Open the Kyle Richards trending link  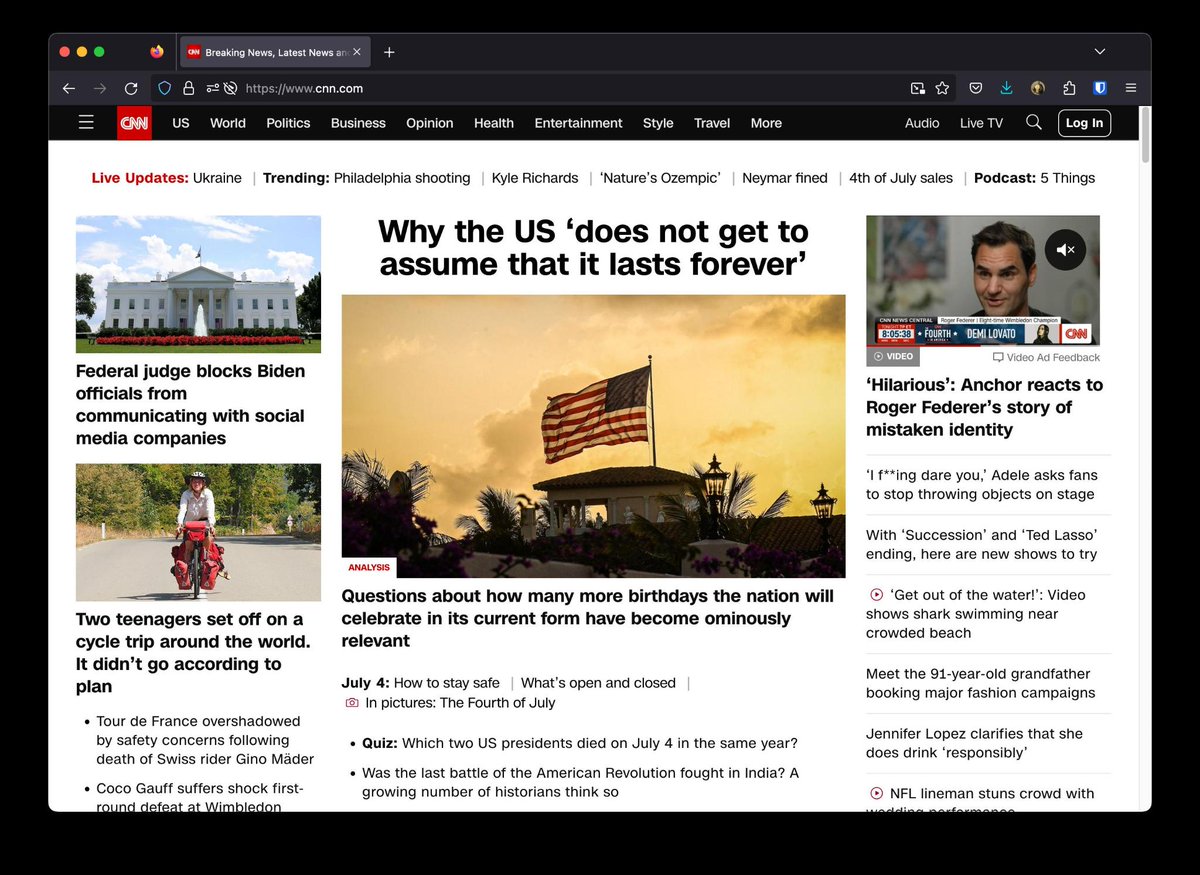coord(535,178)
